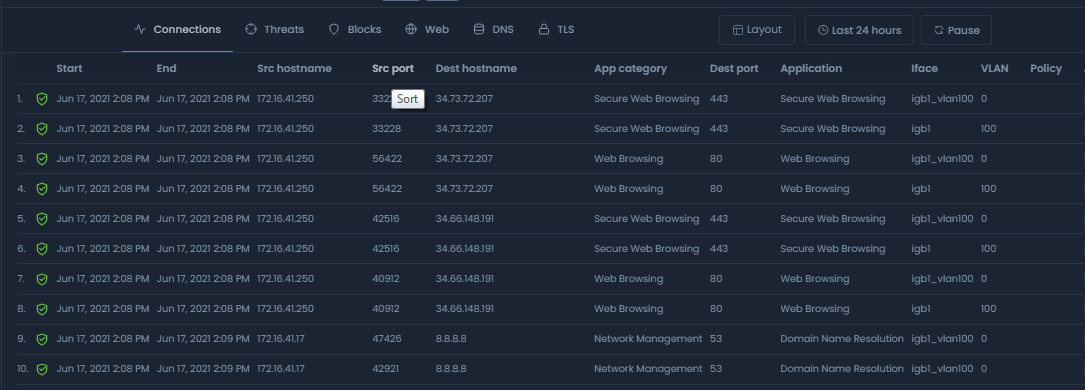This screenshot has width=1085, height=390.
Task: Select src hostname 172.16.41.17 in row 10
Action: click(x=281, y=369)
